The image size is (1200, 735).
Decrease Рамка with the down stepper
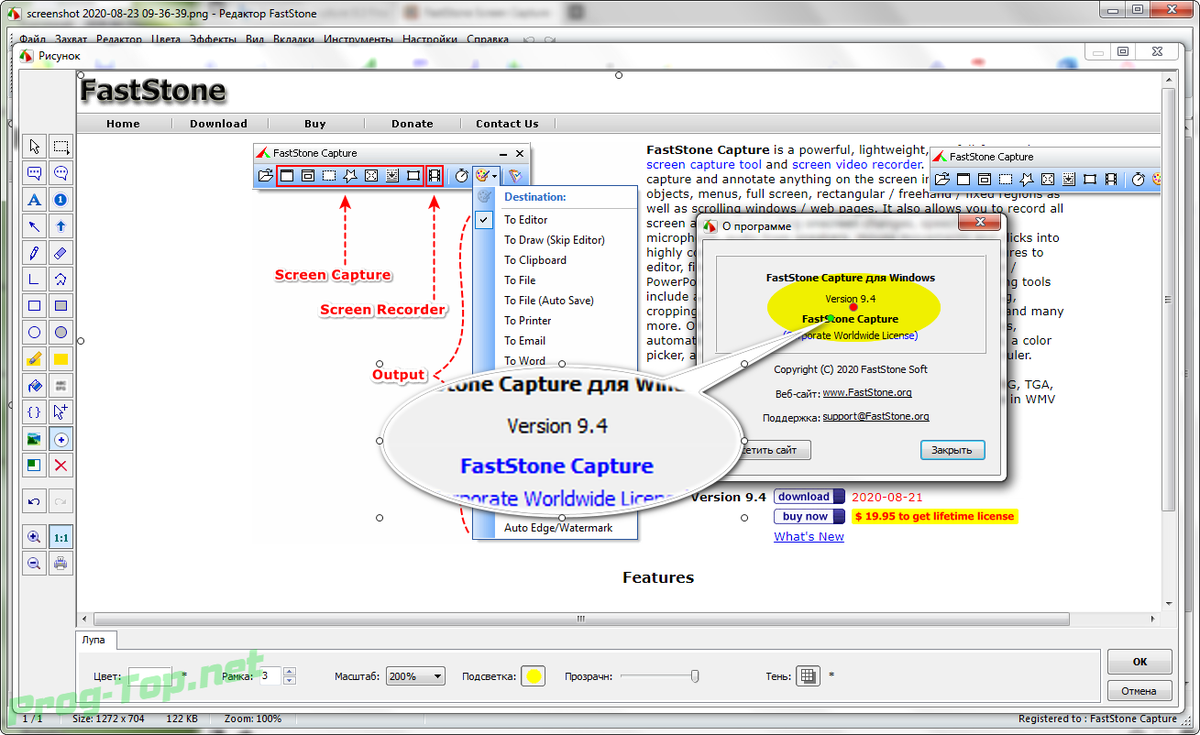point(290,681)
